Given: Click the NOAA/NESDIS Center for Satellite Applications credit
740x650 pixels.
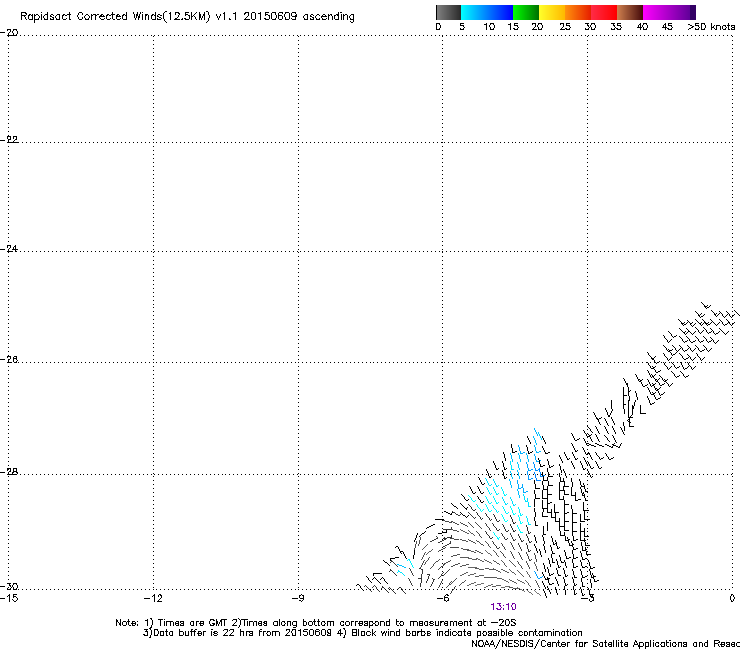Looking at the screenshot, I should (605, 644).
